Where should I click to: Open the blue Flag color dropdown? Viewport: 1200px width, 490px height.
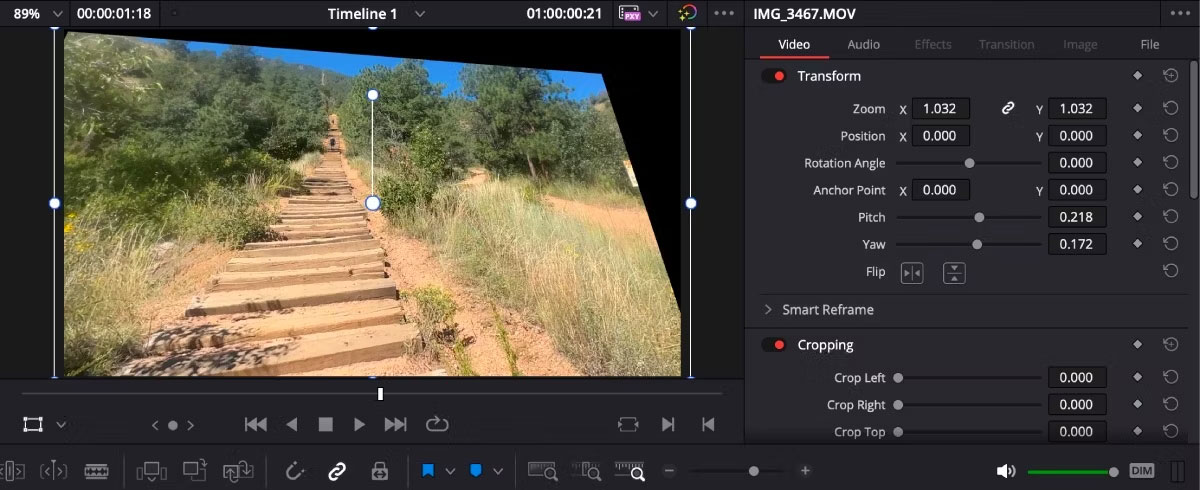[450, 470]
